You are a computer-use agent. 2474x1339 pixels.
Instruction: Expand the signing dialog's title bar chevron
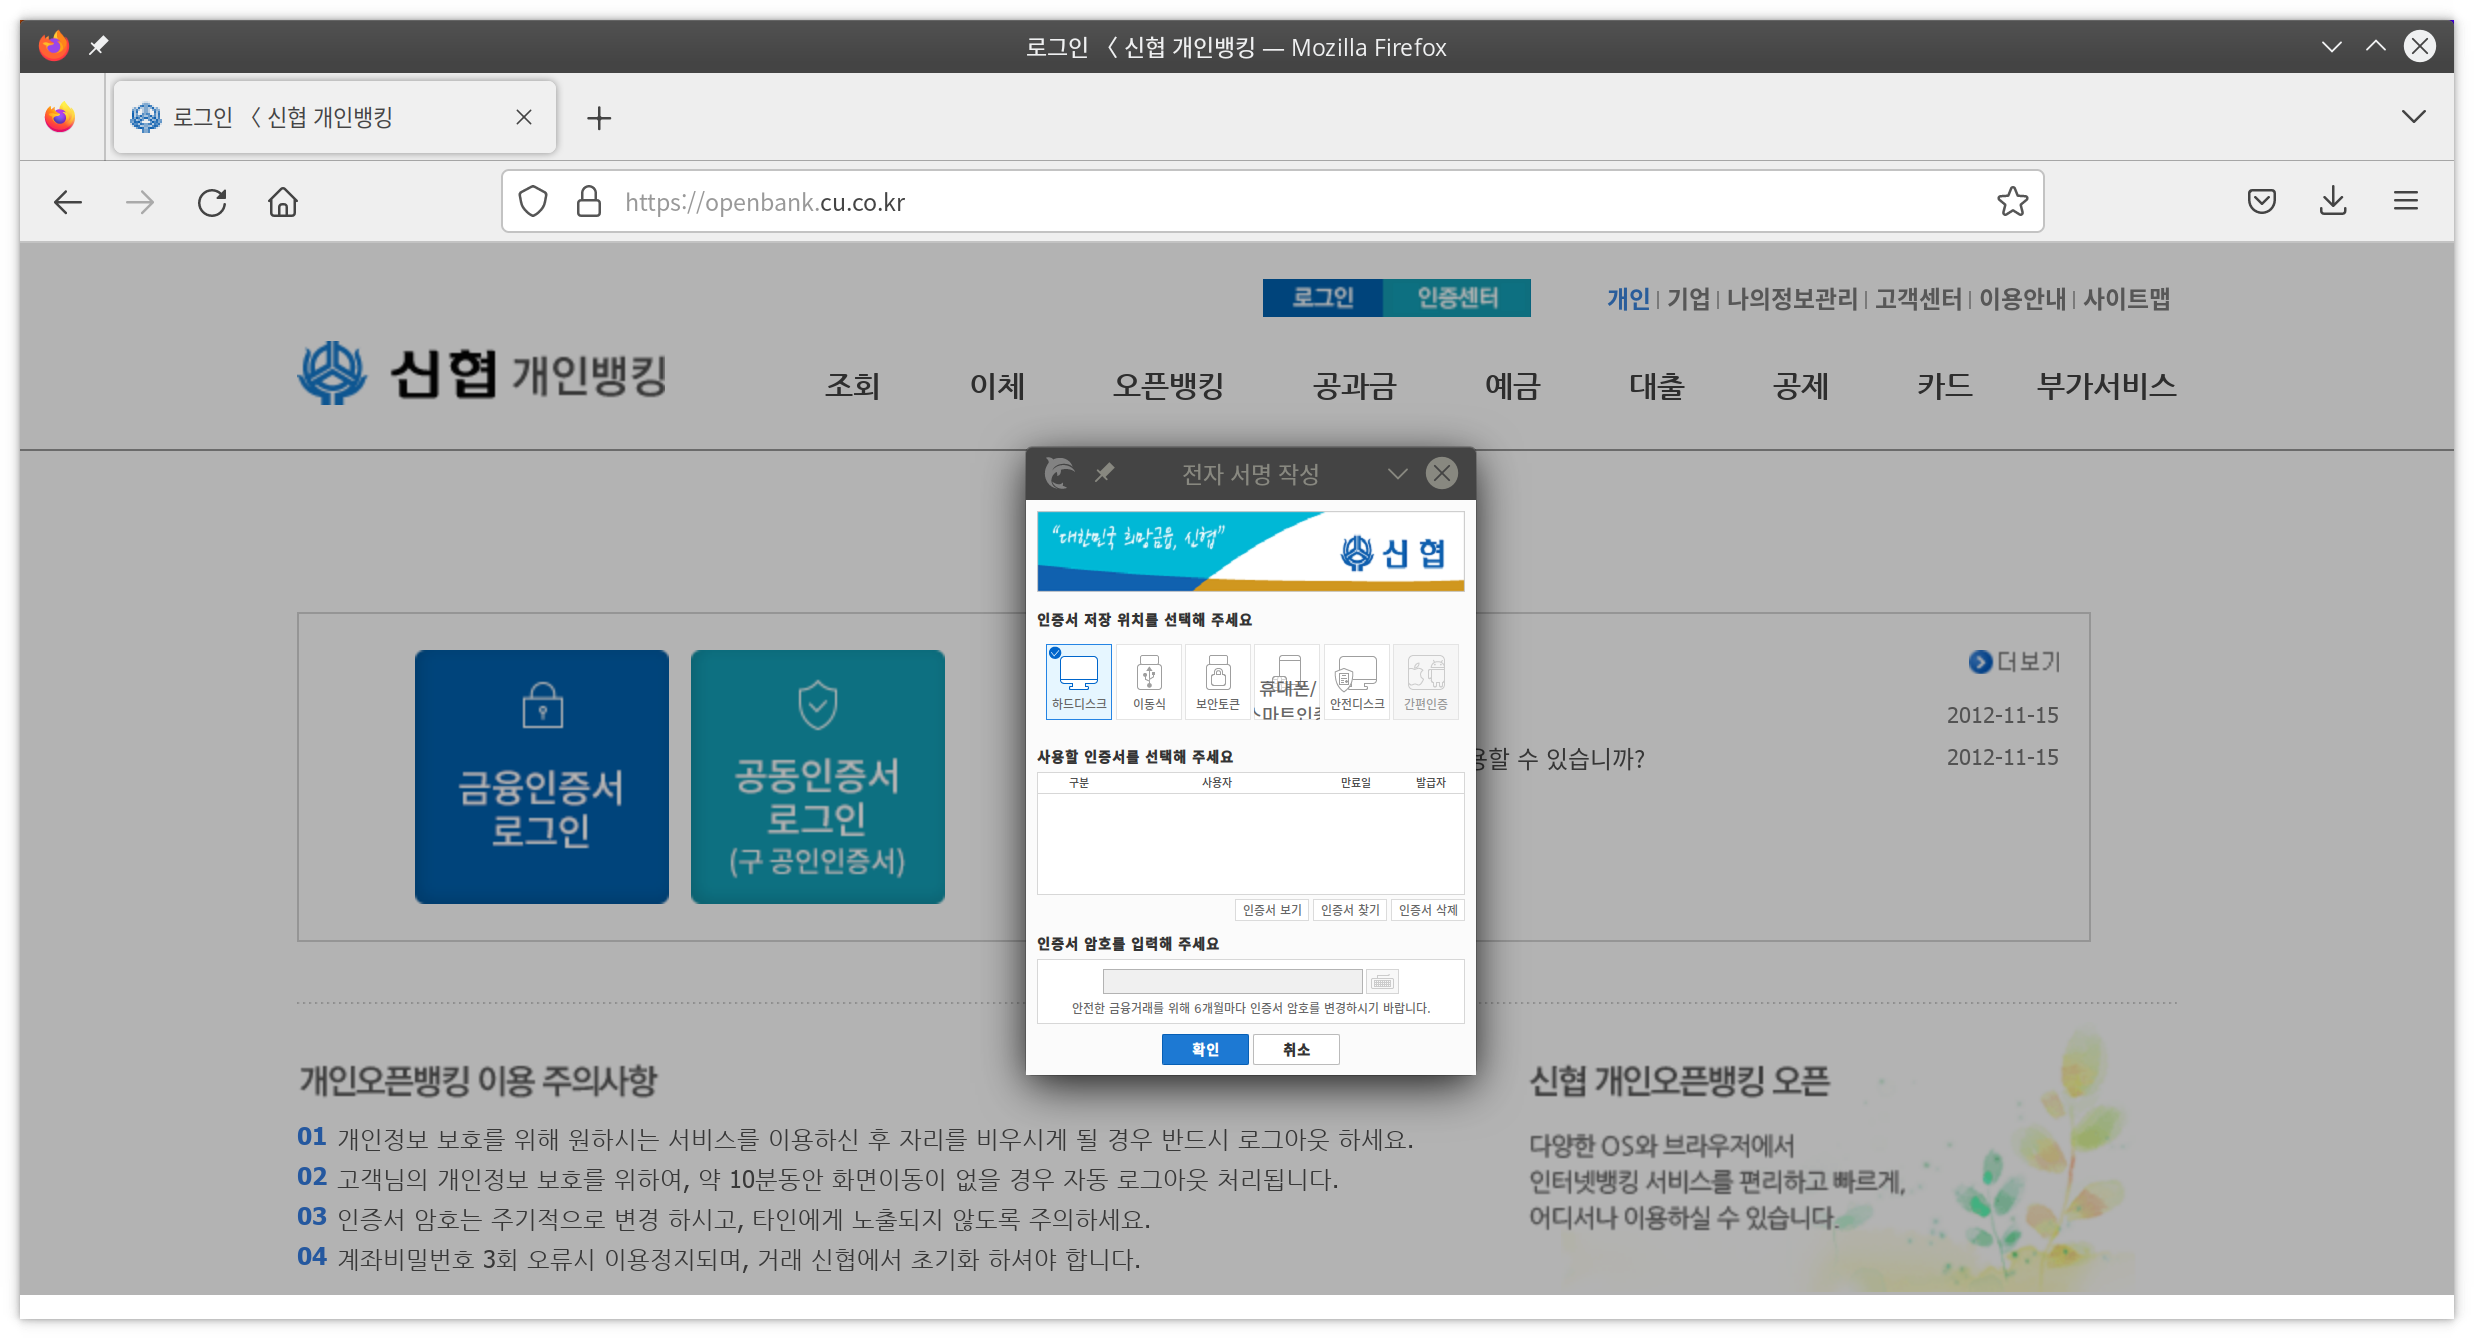click(x=1398, y=473)
